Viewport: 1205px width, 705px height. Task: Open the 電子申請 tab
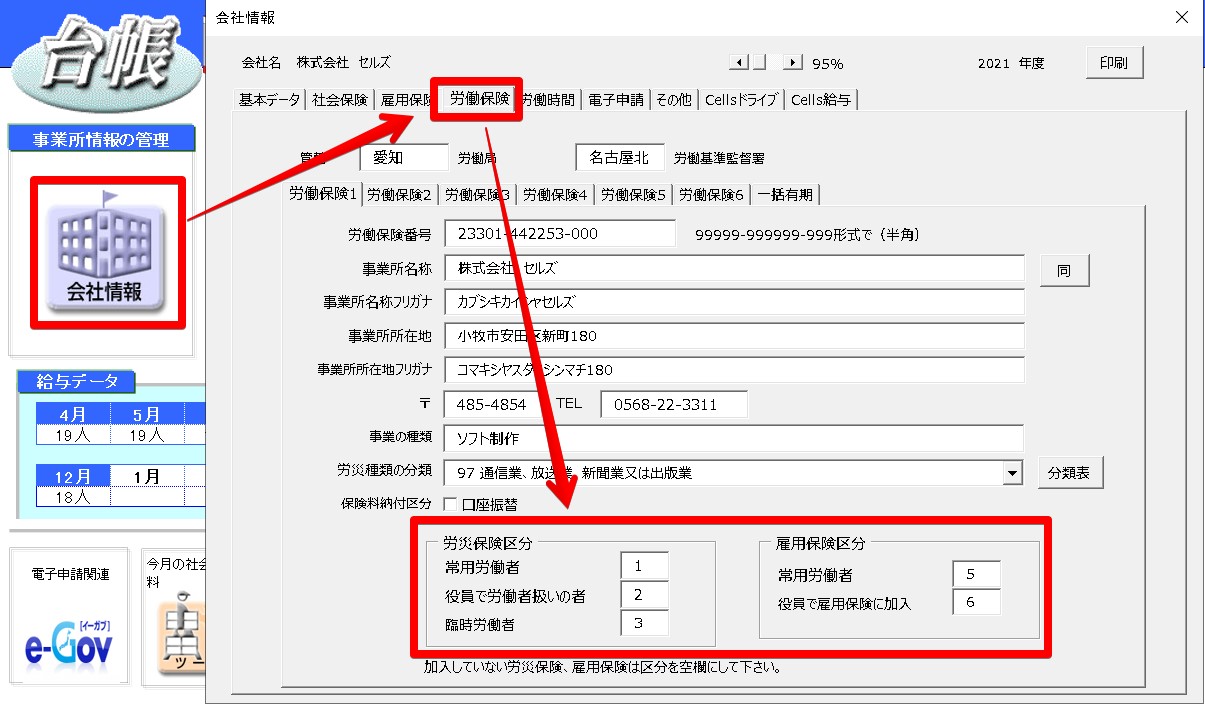click(x=615, y=100)
